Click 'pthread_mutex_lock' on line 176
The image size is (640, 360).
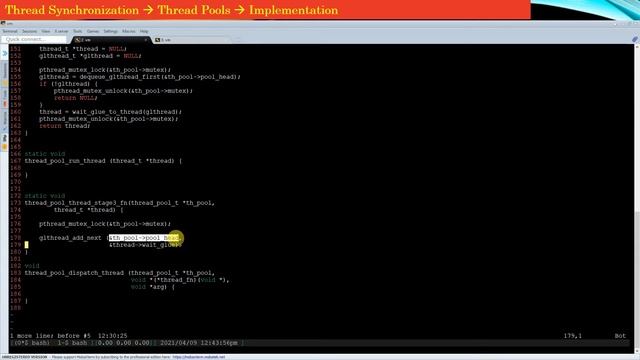[x=72, y=224]
